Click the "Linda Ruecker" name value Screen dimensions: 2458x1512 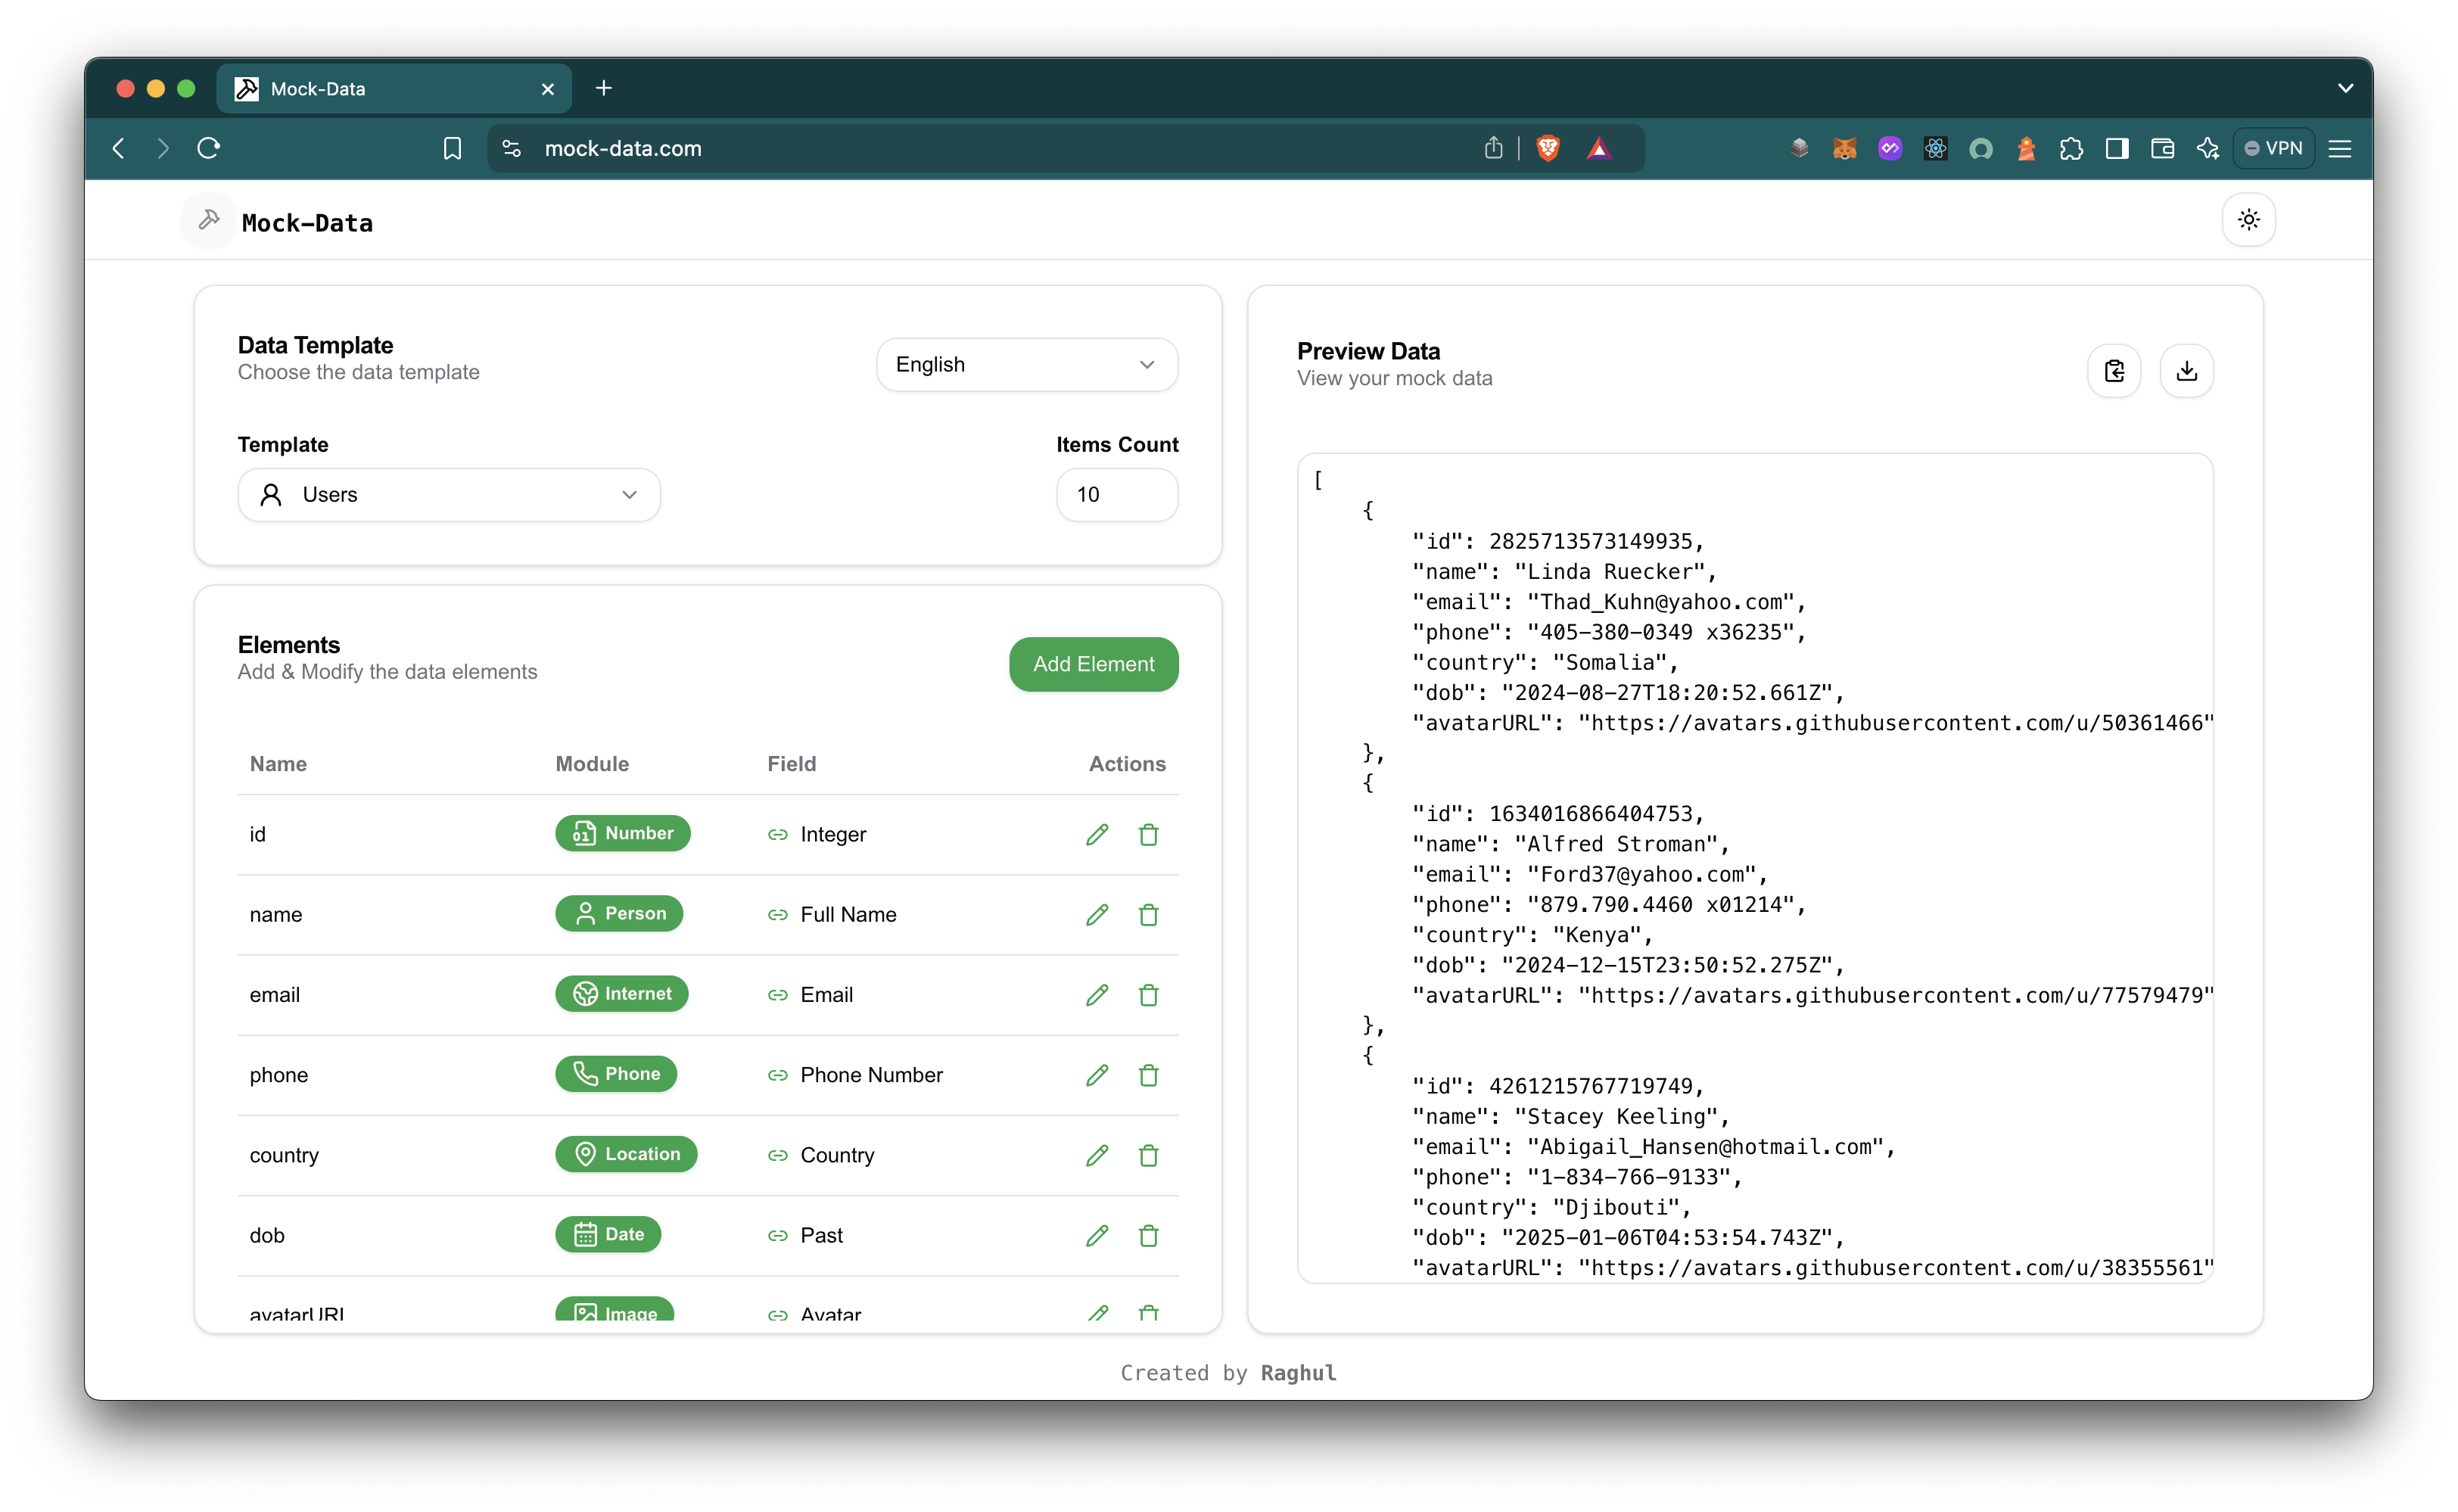click(1609, 571)
